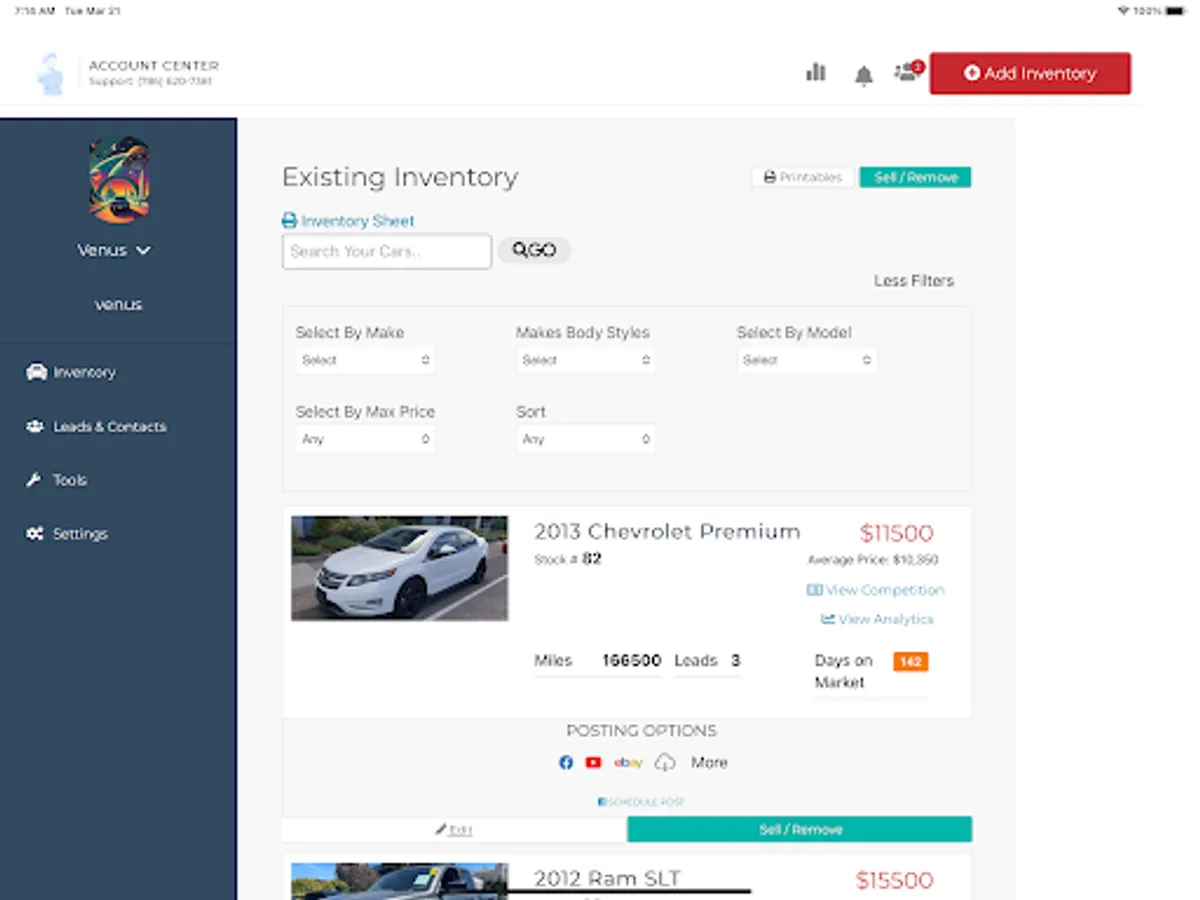
Task: Click View Analytics link
Action: pyautogui.click(x=877, y=619)
